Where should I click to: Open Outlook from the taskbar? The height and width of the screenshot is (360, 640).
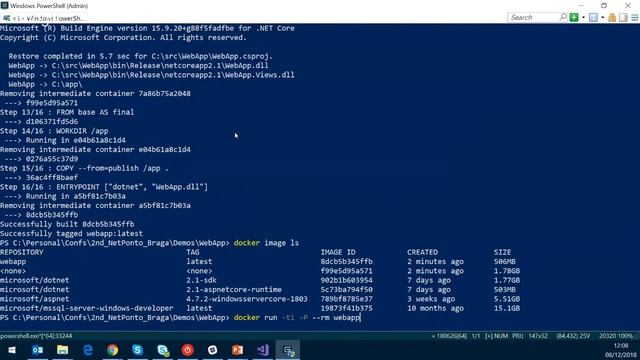click(38, 350)
